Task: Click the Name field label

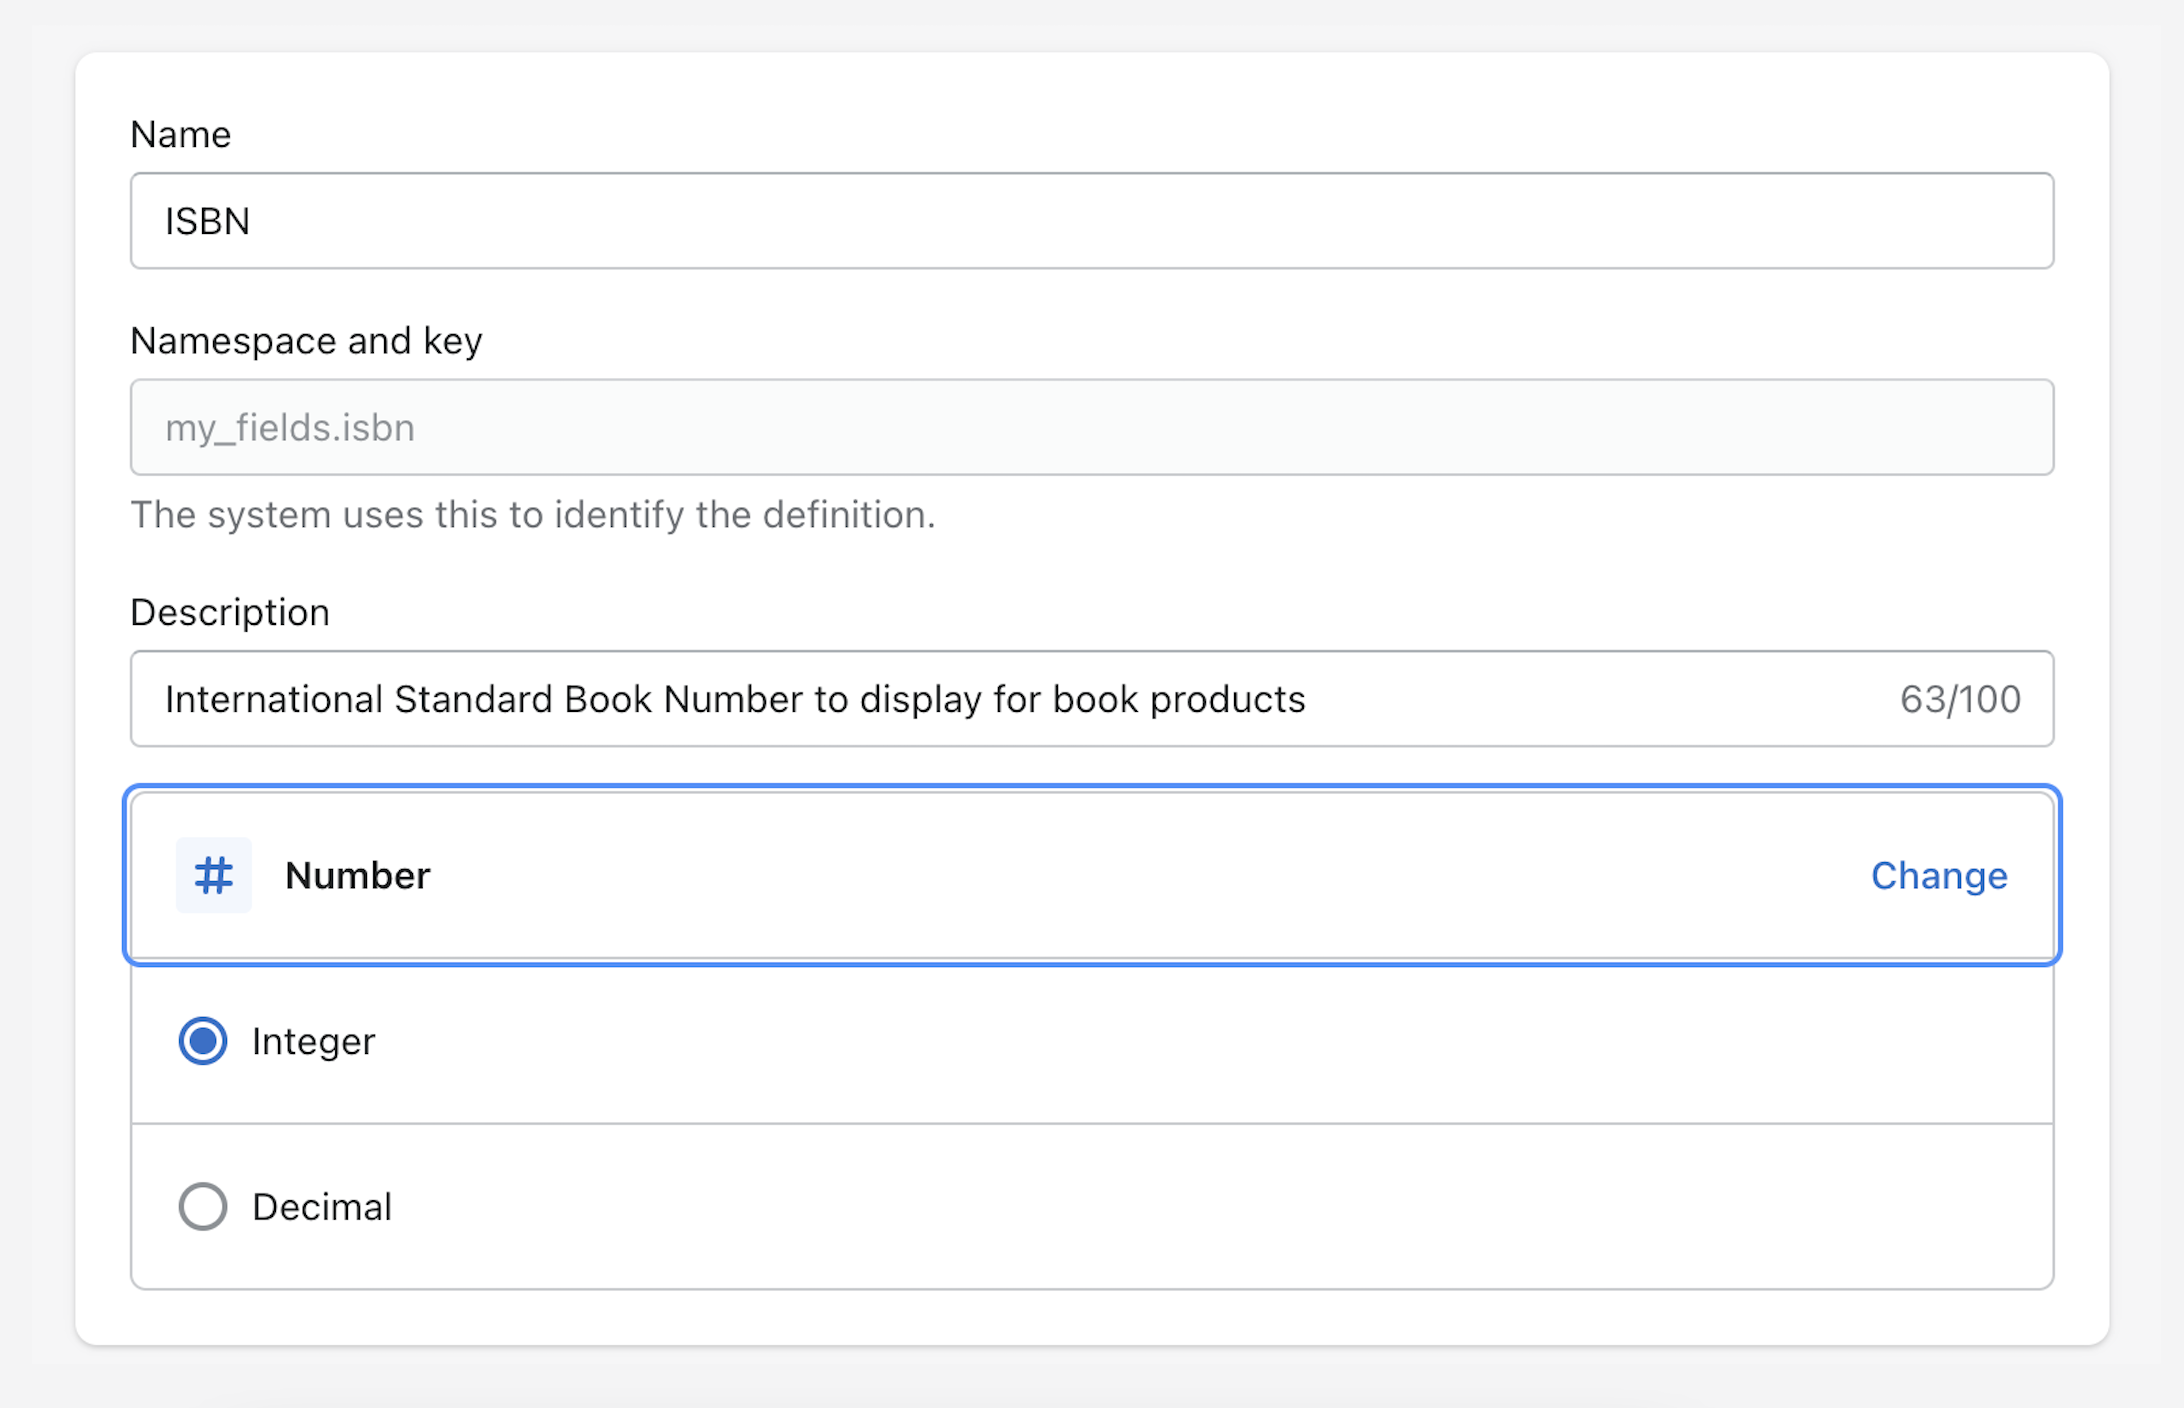Action: click(x=180, y=134)
